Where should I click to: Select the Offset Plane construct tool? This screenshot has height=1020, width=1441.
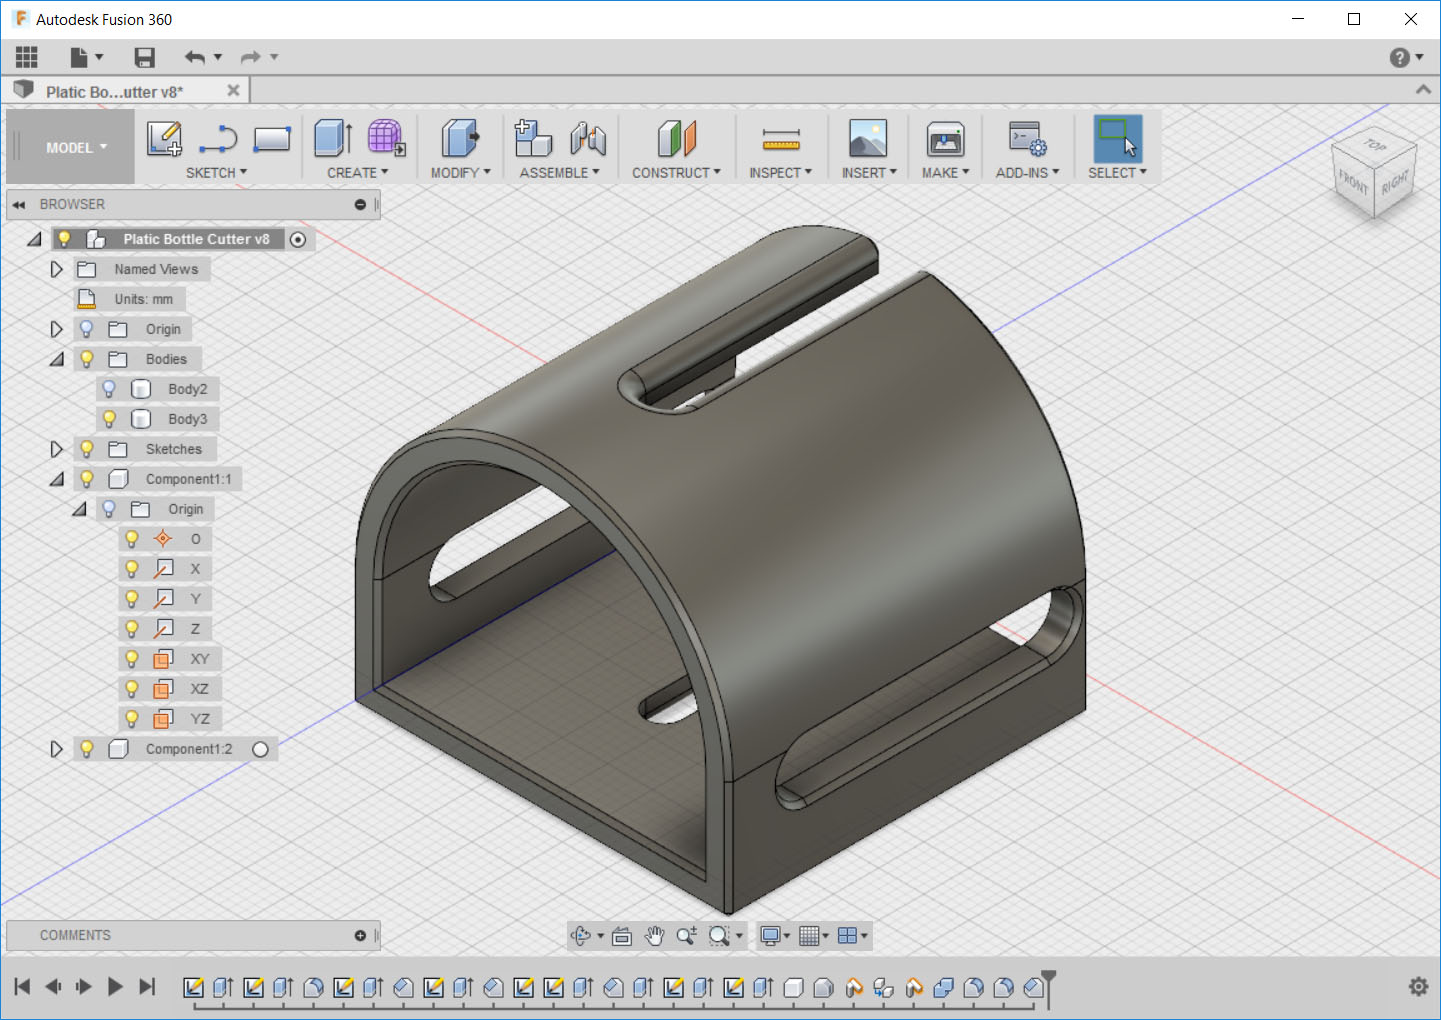tap(676, 138)
